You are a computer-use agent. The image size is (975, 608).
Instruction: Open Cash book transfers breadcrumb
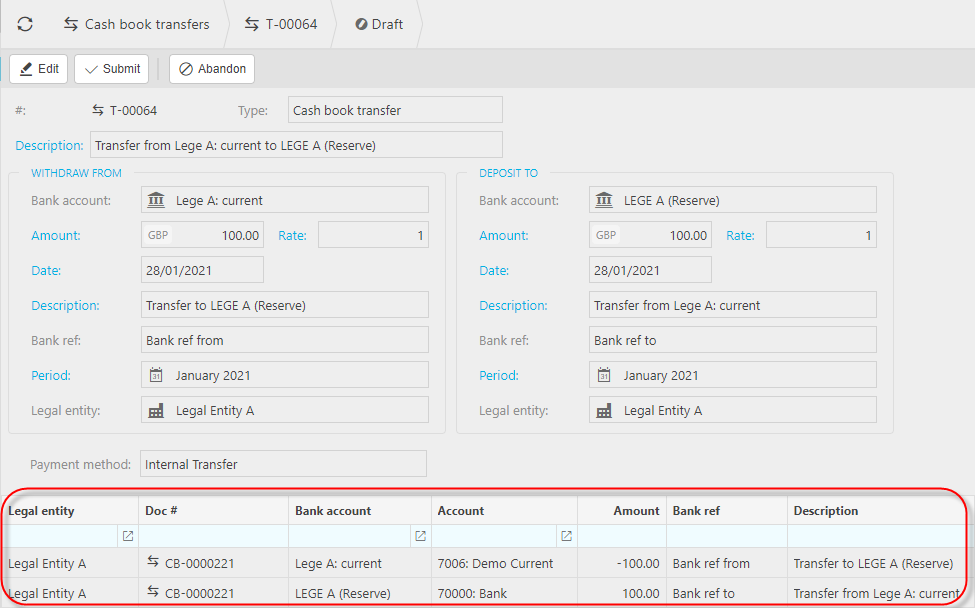pyautogui.click(x=137, y=24)
